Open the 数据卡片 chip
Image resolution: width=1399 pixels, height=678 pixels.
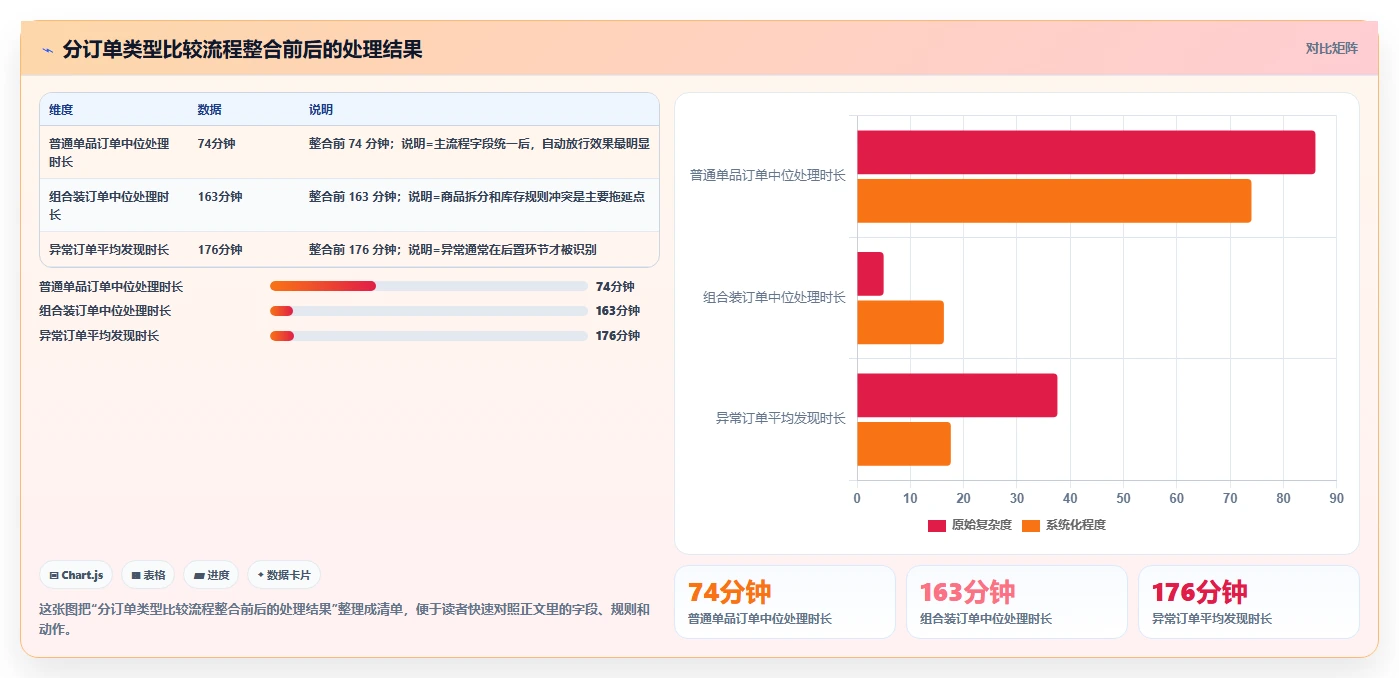(x=284, y=575)
